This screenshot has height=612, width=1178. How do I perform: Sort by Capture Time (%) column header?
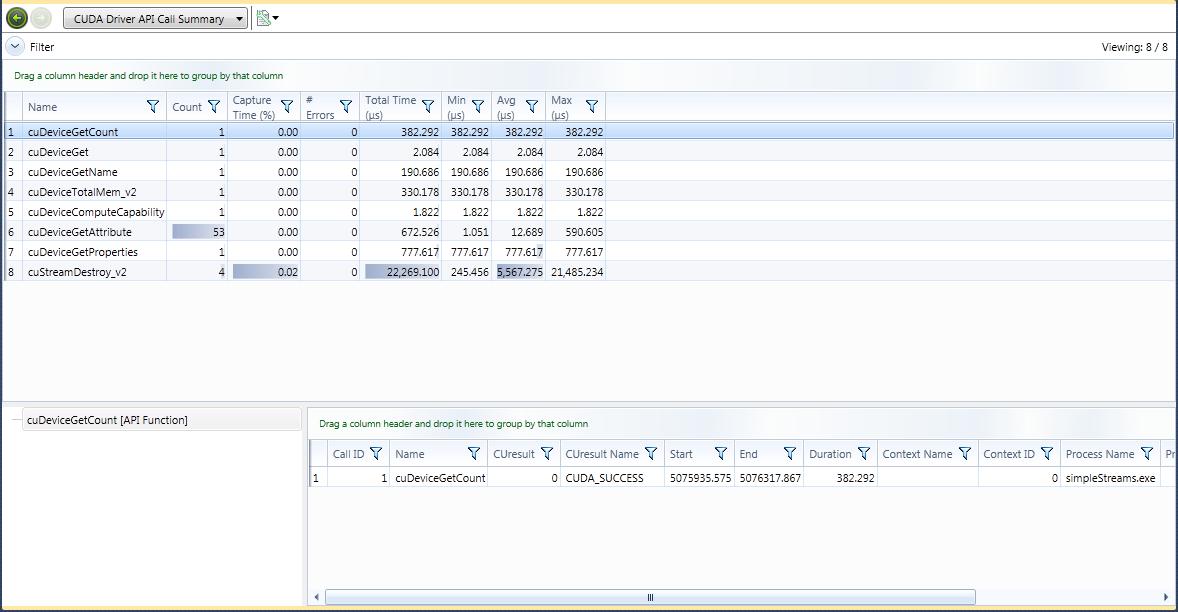pyautogui.click(x=252, y=107)
